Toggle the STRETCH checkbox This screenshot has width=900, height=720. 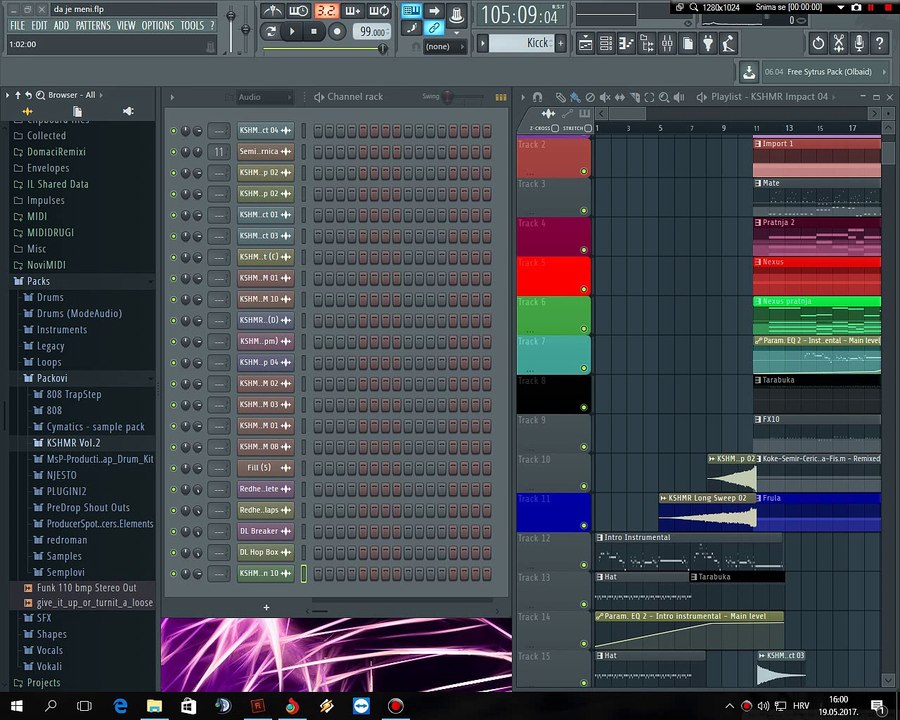(588, 128)
